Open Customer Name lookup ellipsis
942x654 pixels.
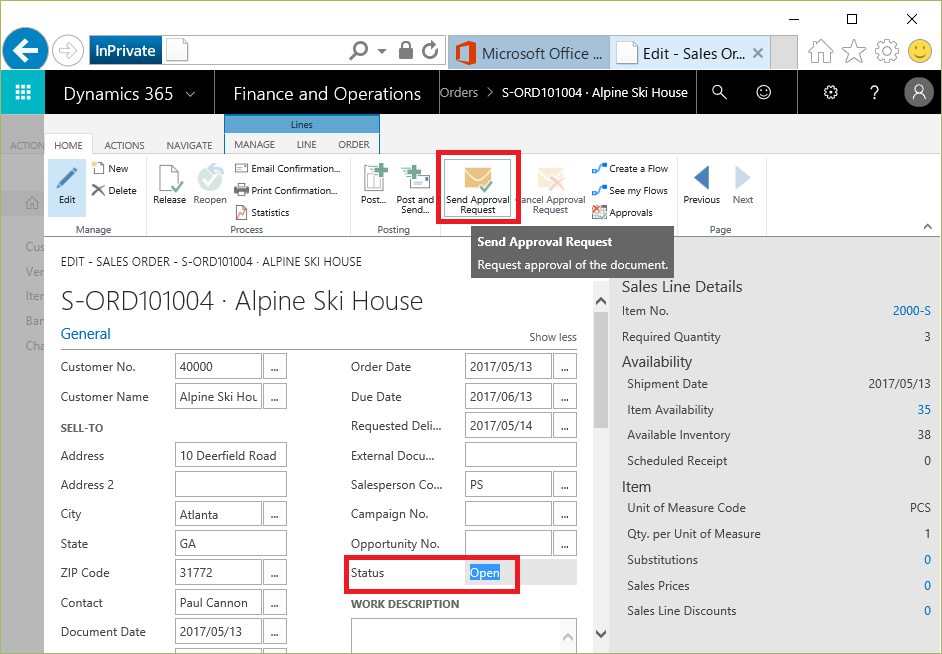tap(275, 397)
